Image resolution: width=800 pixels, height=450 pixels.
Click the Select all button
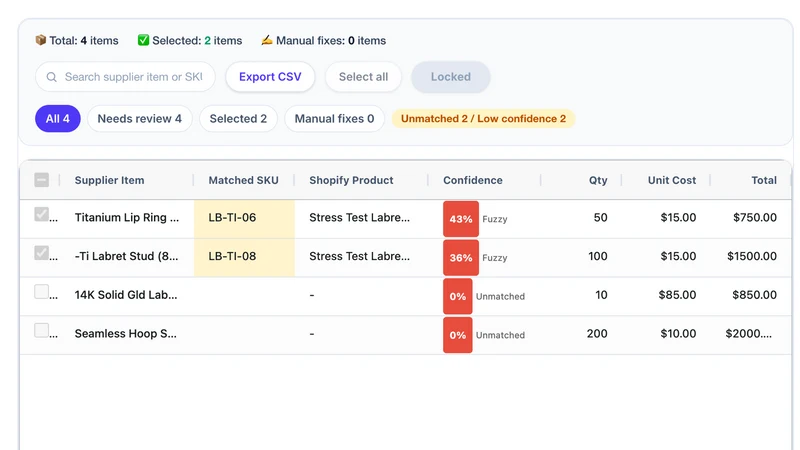click(x=363, y=77)
